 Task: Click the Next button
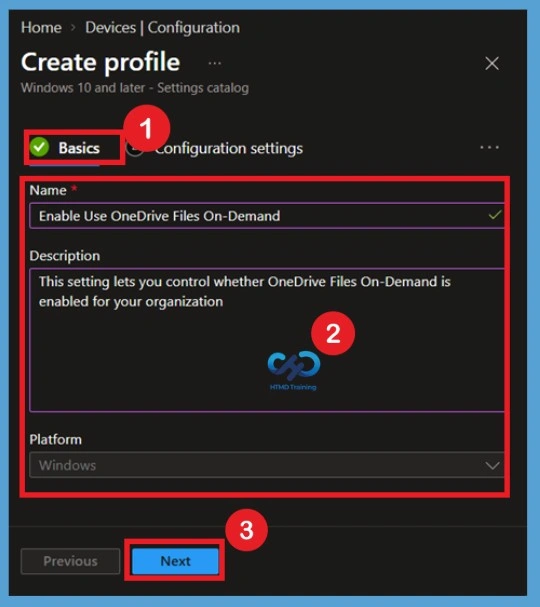(x=175, y=561)
